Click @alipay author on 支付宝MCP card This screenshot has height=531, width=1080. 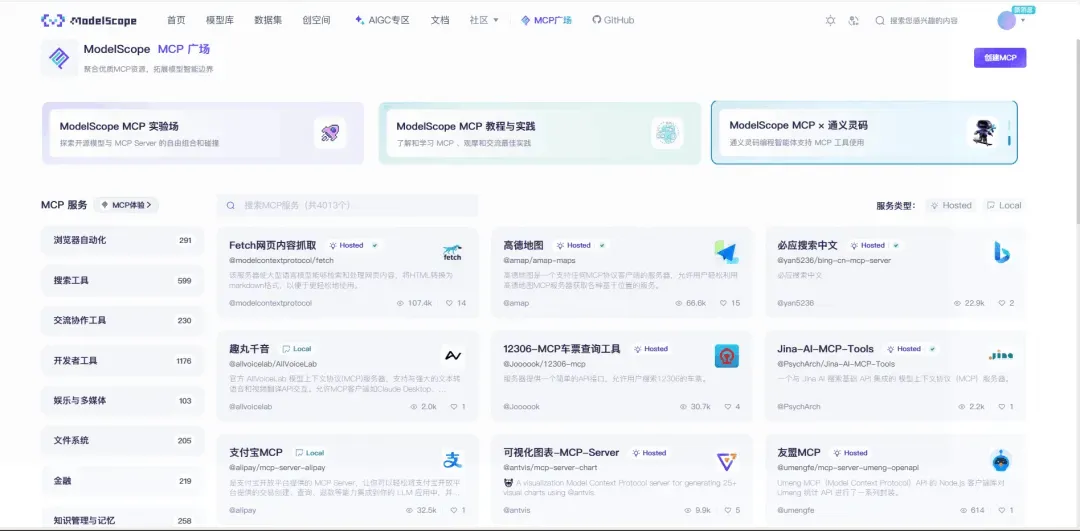(x=243, y=510)
